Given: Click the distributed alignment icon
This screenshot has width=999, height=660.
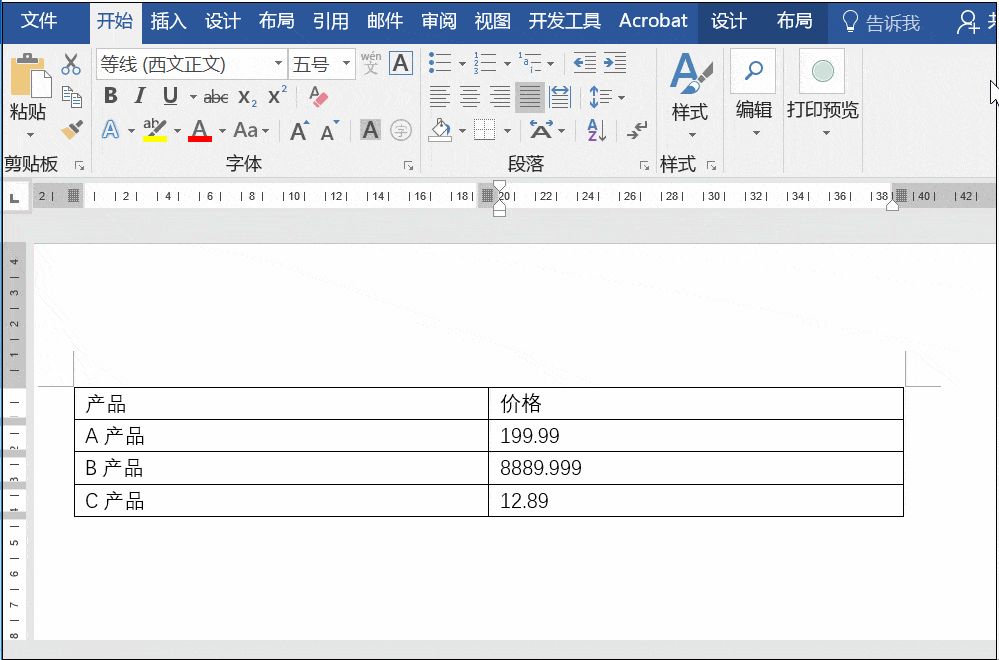Looking at the screenshot, I should (x=559, y=97).
